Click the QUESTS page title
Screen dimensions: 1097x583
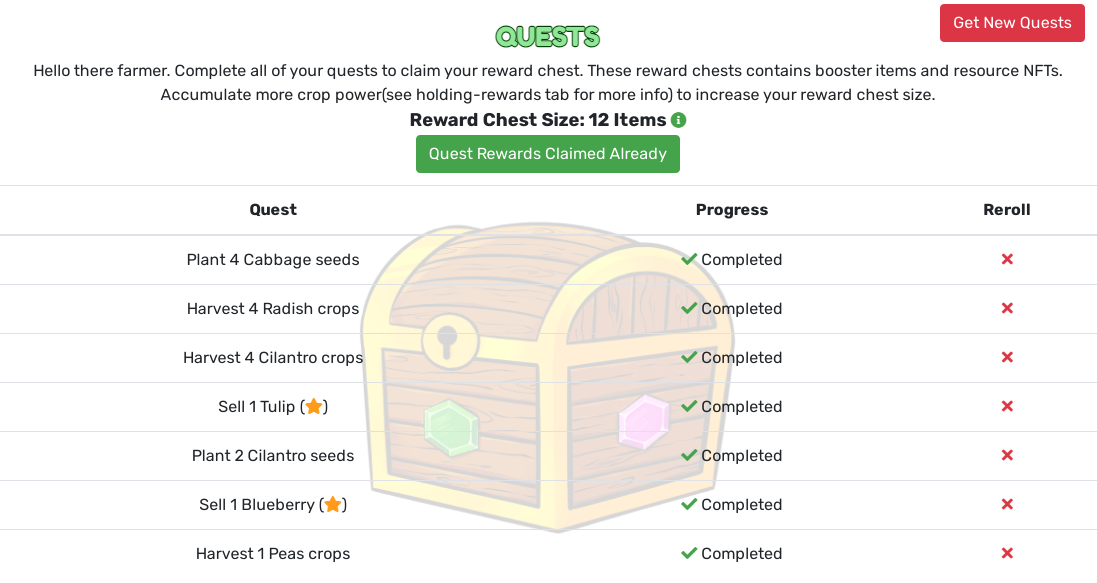(548, 36)
